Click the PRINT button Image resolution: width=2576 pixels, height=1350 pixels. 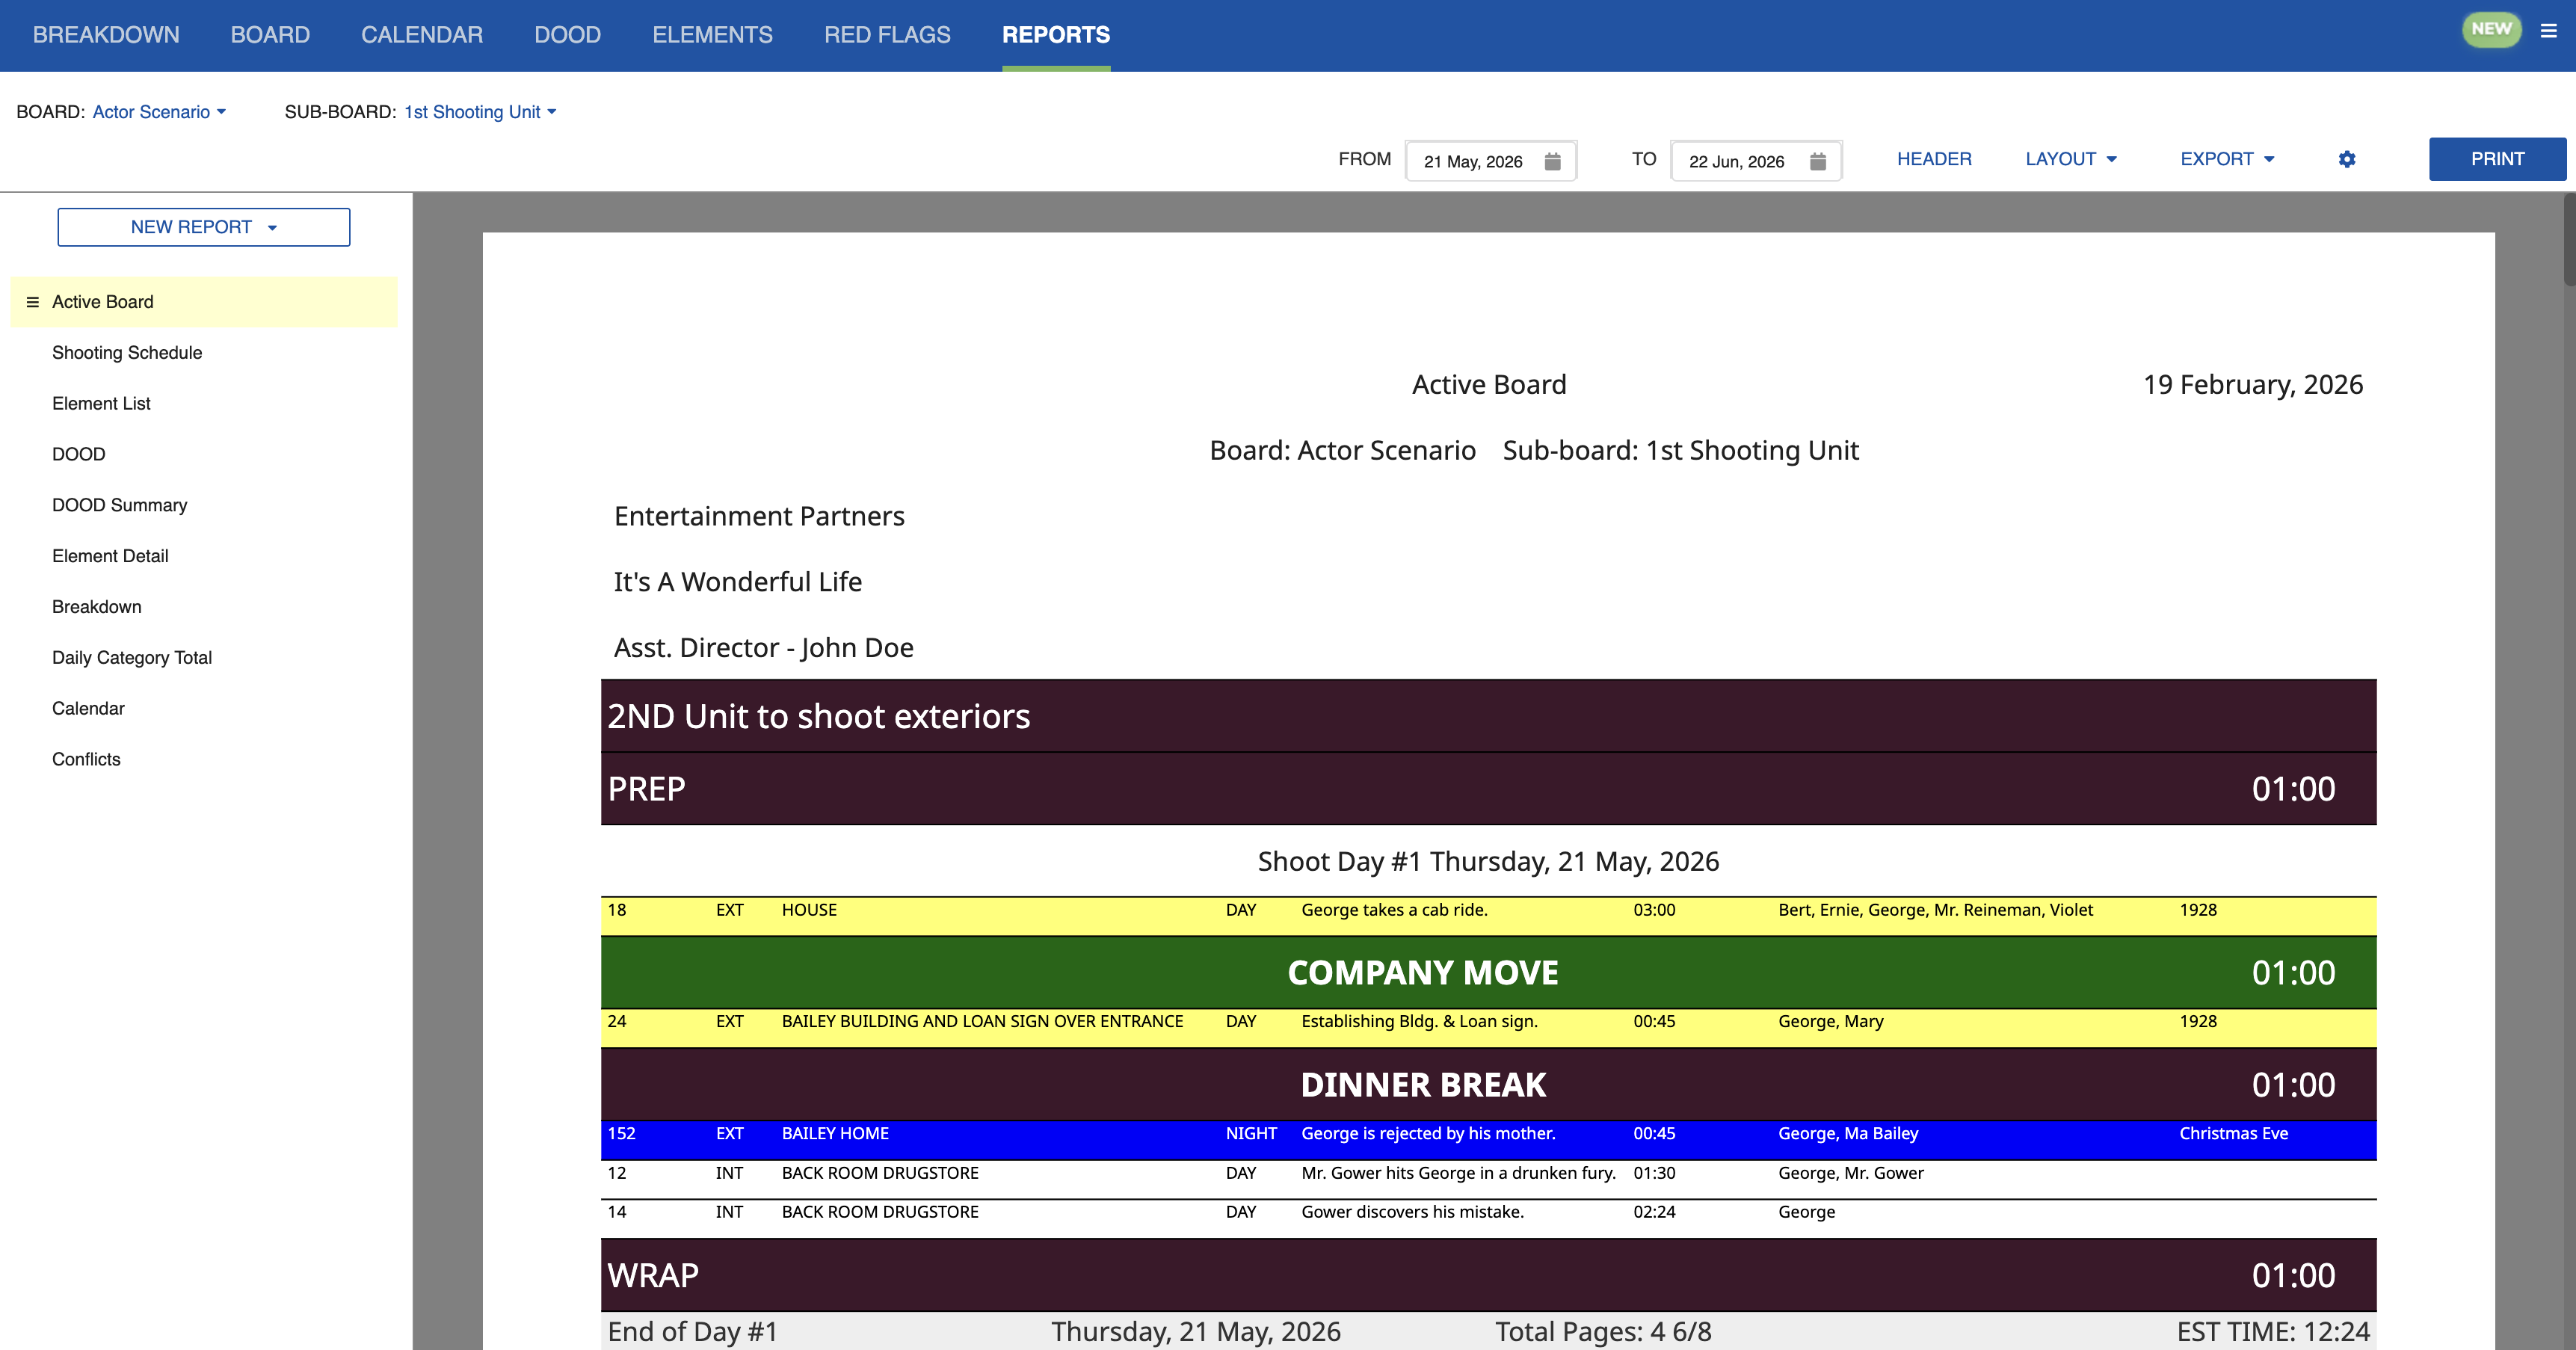[2497, 158]
